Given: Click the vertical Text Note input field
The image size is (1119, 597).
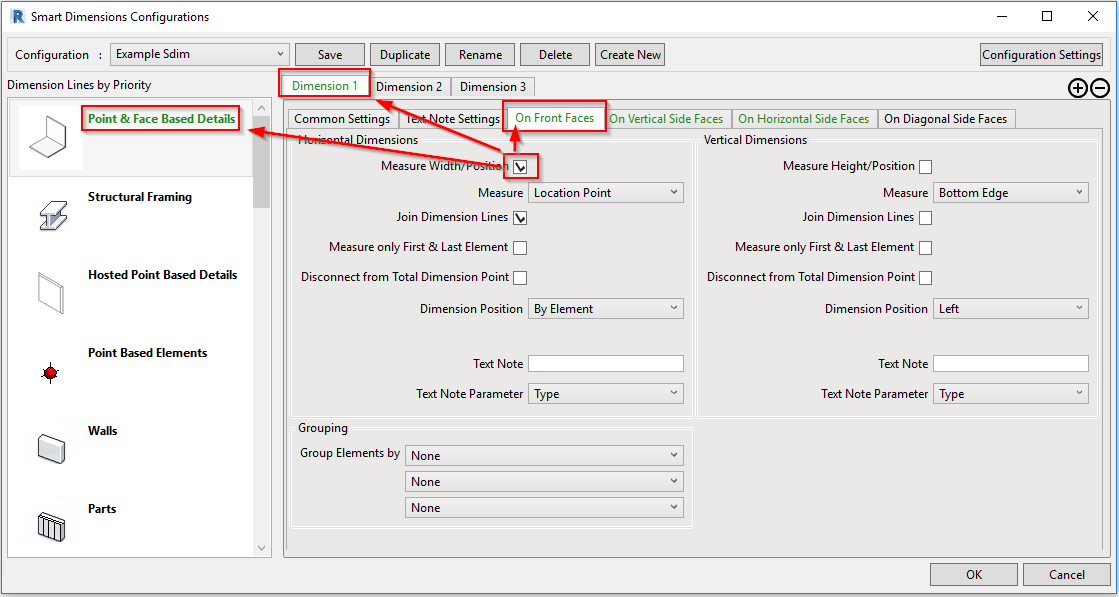Looking at the screenshot, I should tap(1011, 364).
